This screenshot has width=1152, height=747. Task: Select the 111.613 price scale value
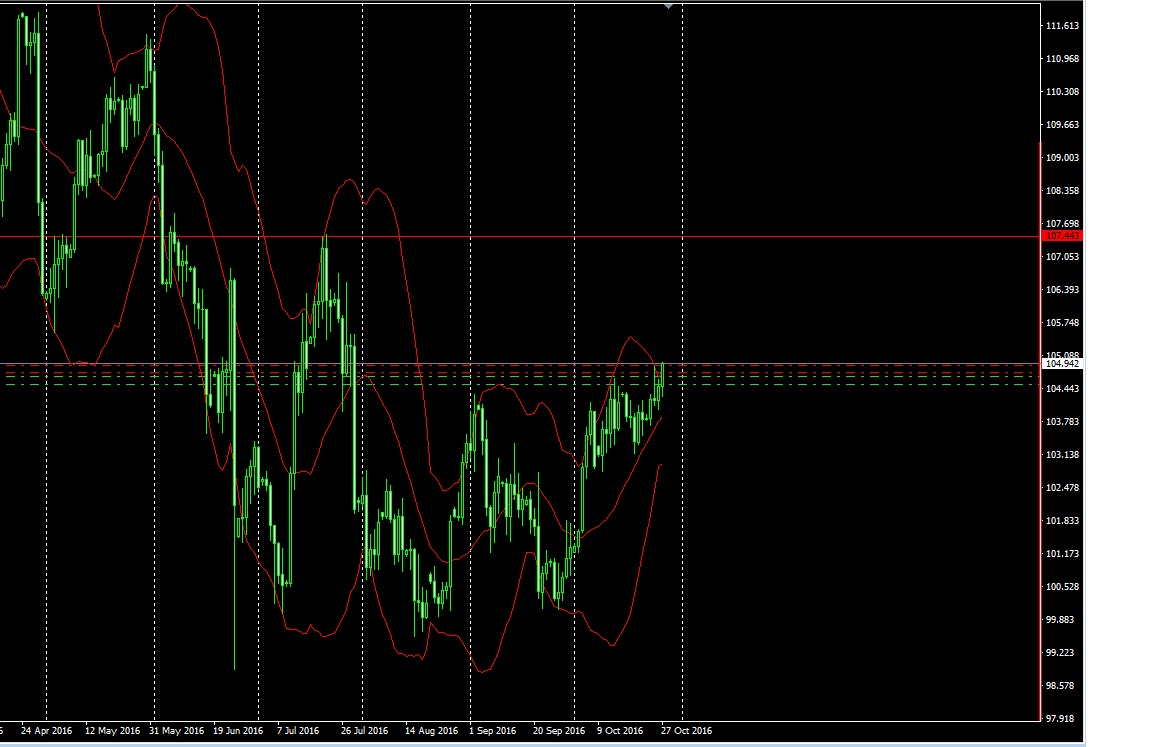pyautogui.click(x=1062, y=25)
